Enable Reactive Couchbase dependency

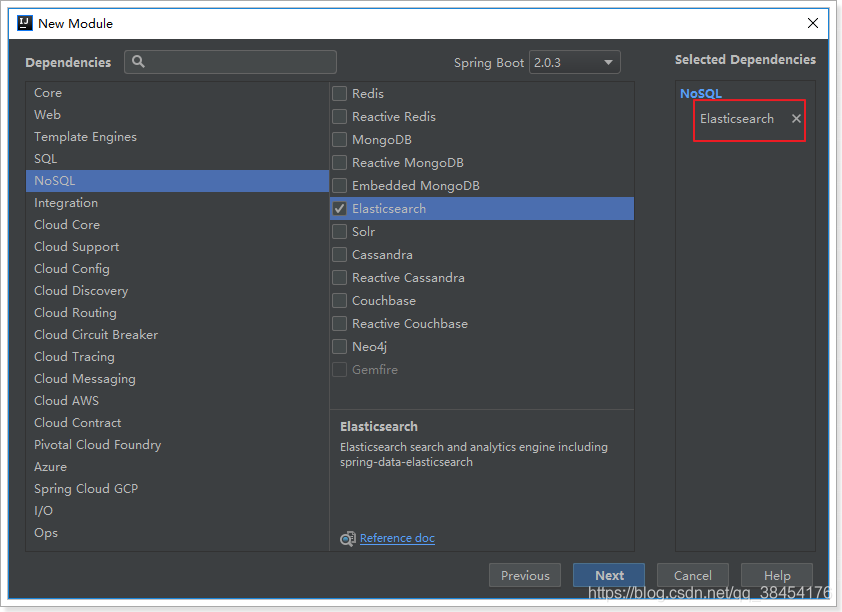click(x=339, y=324)
